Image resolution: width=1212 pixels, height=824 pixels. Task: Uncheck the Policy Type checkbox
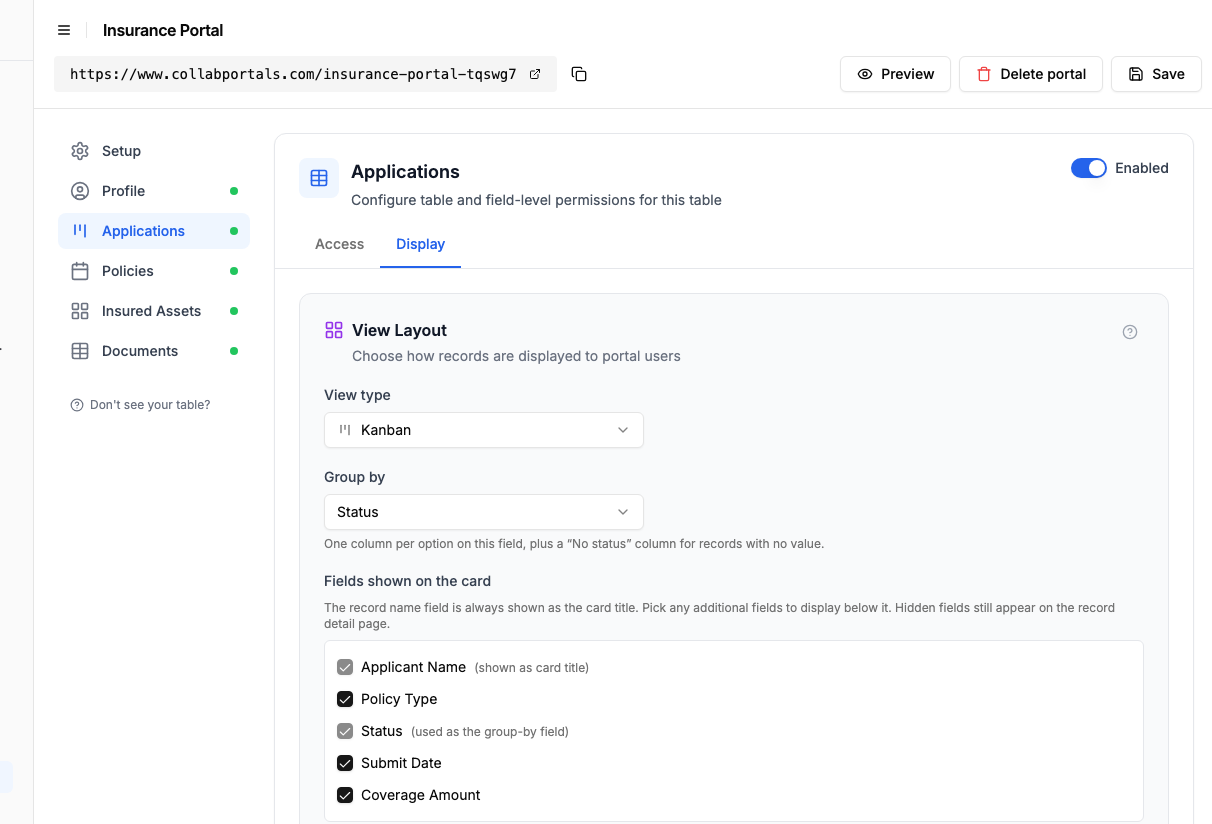(x=345, y=699)
